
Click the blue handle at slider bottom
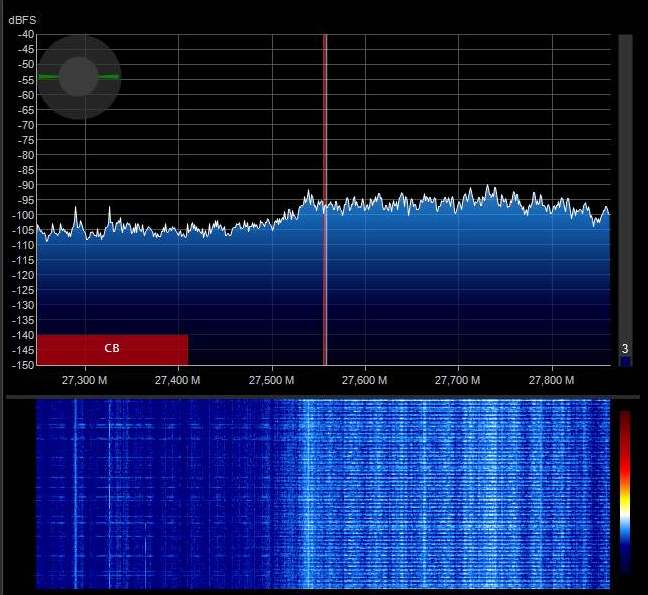click(x=625, y=361)
